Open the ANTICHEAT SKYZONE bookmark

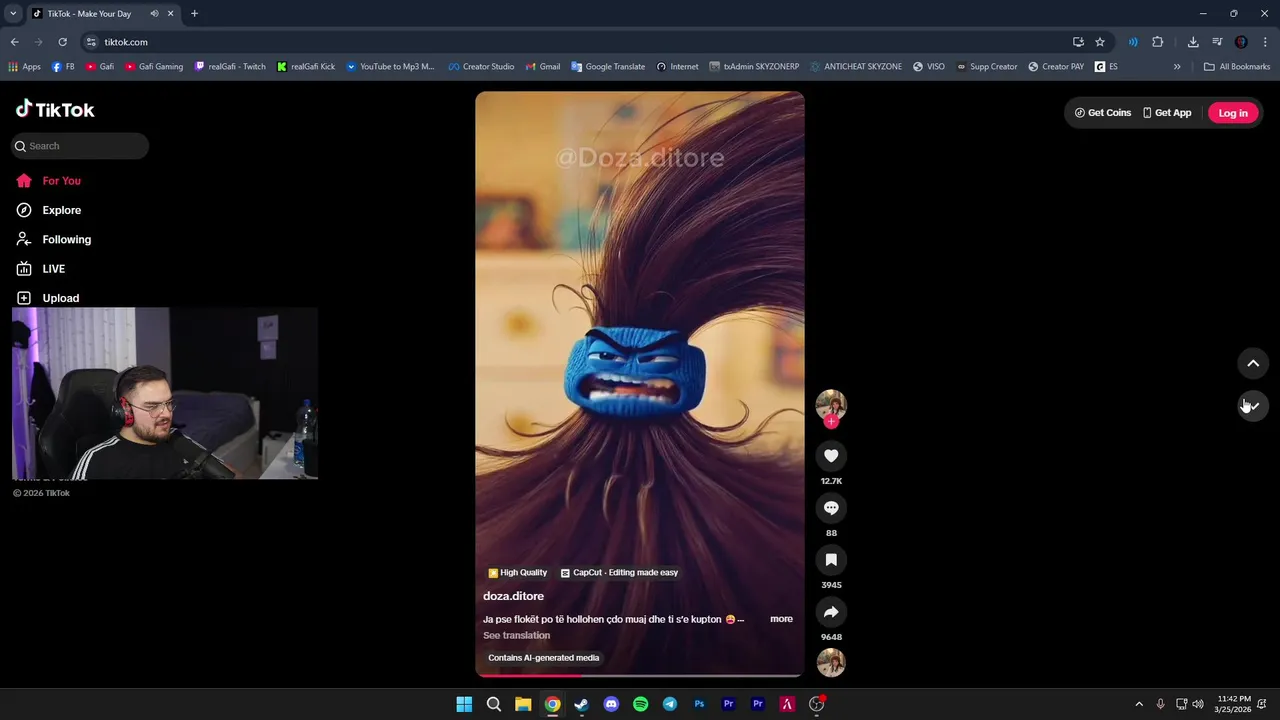coord(855,67)
